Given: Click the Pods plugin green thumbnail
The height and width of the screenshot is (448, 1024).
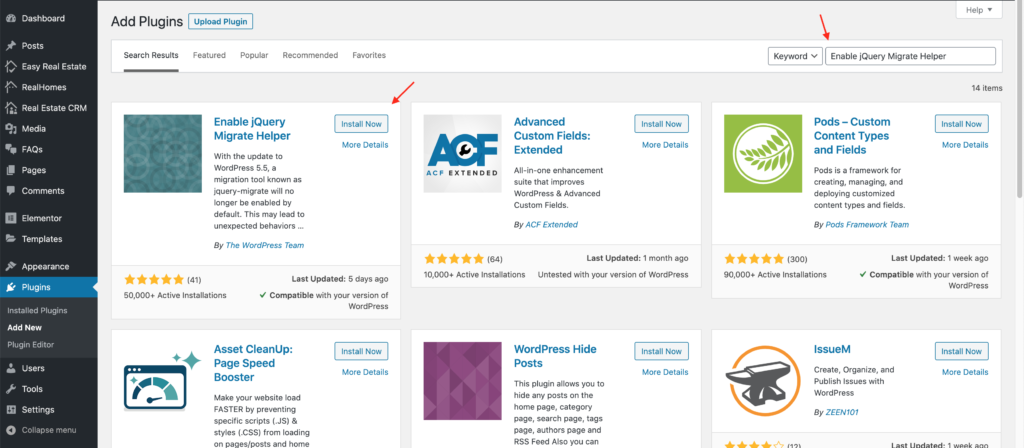Looking at the screenshot, I should point(763,153).
